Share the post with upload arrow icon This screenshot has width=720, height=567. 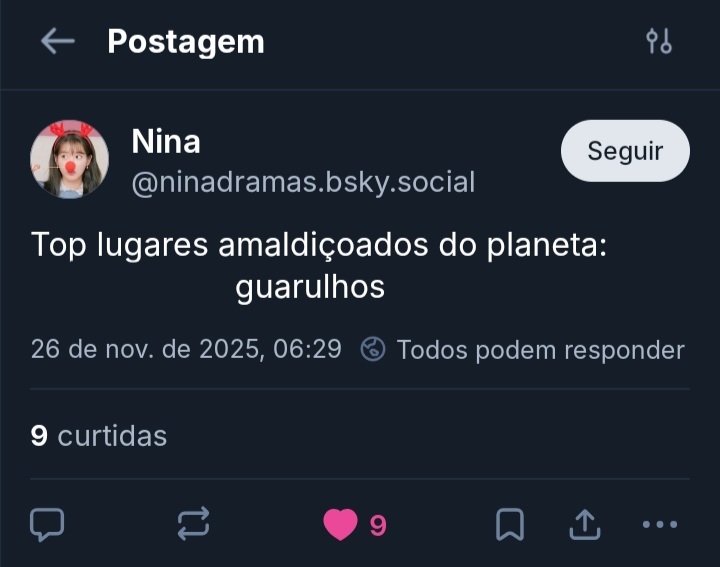pos(585,523)
